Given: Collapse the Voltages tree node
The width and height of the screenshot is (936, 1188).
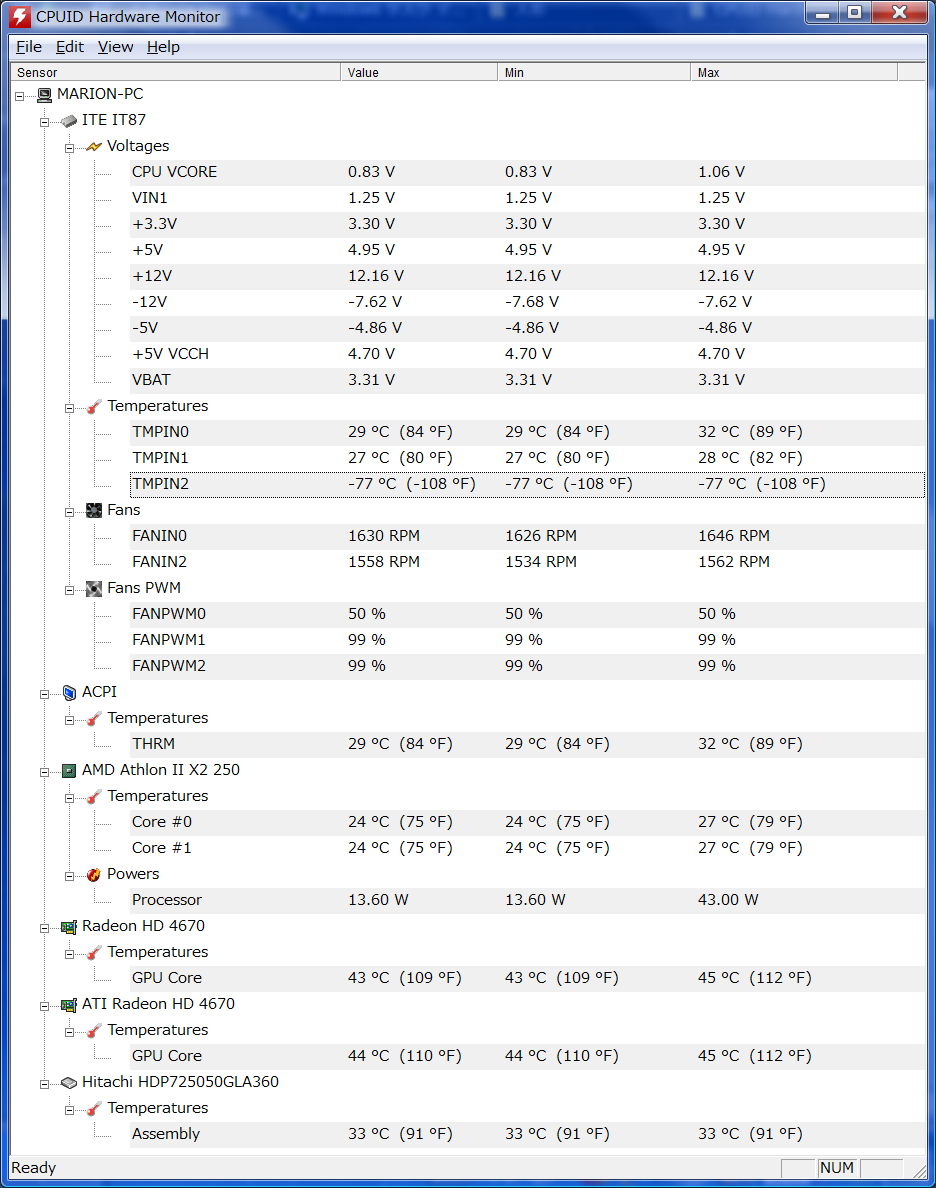Looking at the screenshot, I should (x=69, y=148).
